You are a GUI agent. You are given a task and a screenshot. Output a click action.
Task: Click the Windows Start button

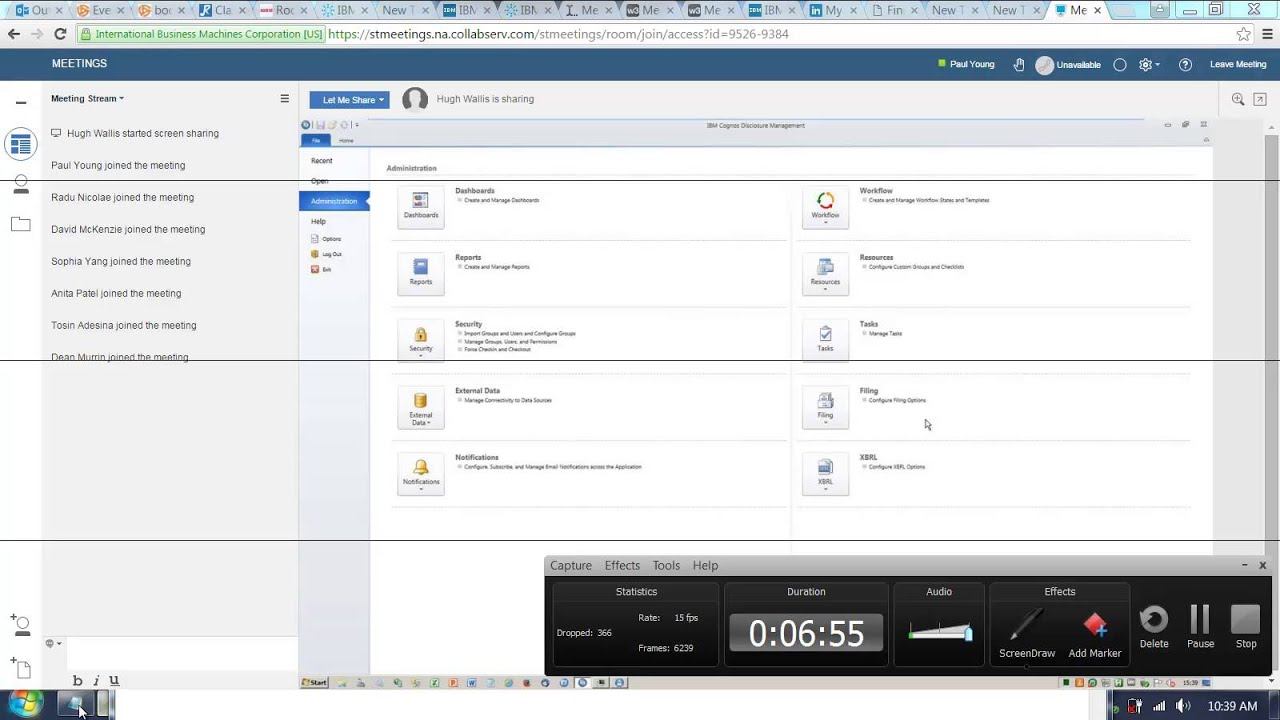[x=25, y=705]
